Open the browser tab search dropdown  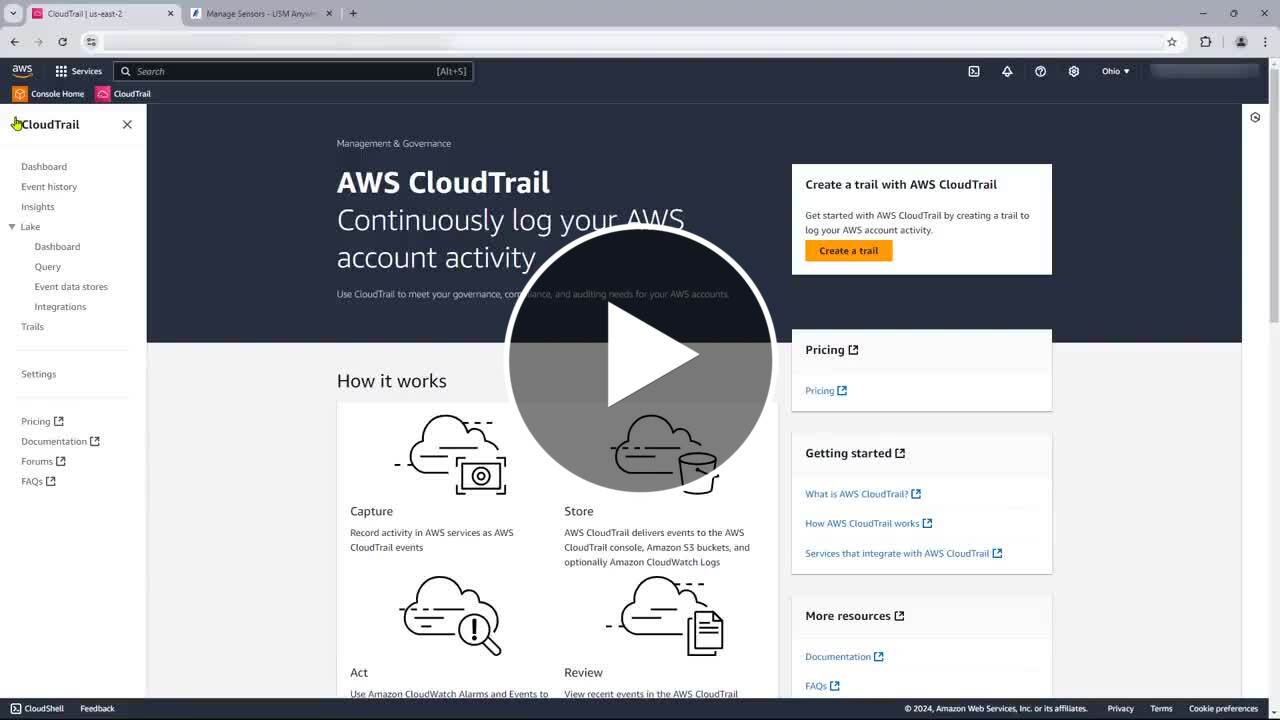click(x=13, y=13)
